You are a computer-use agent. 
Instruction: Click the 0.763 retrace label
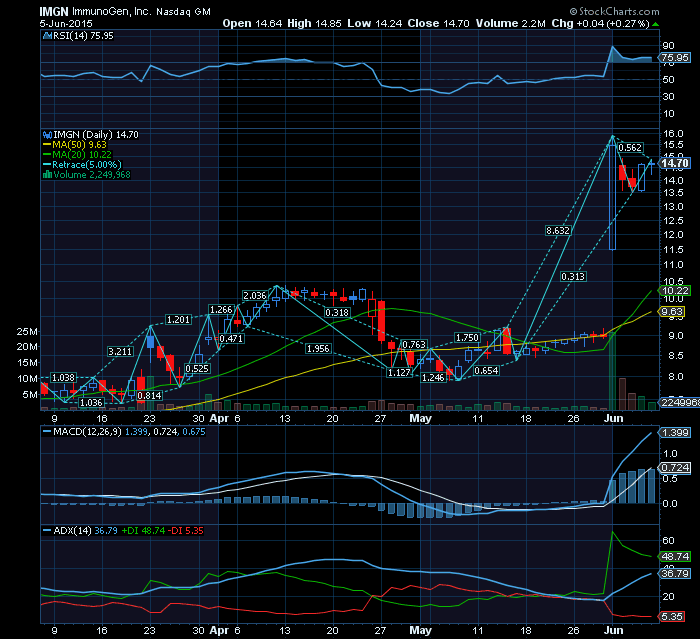[414, 344]
